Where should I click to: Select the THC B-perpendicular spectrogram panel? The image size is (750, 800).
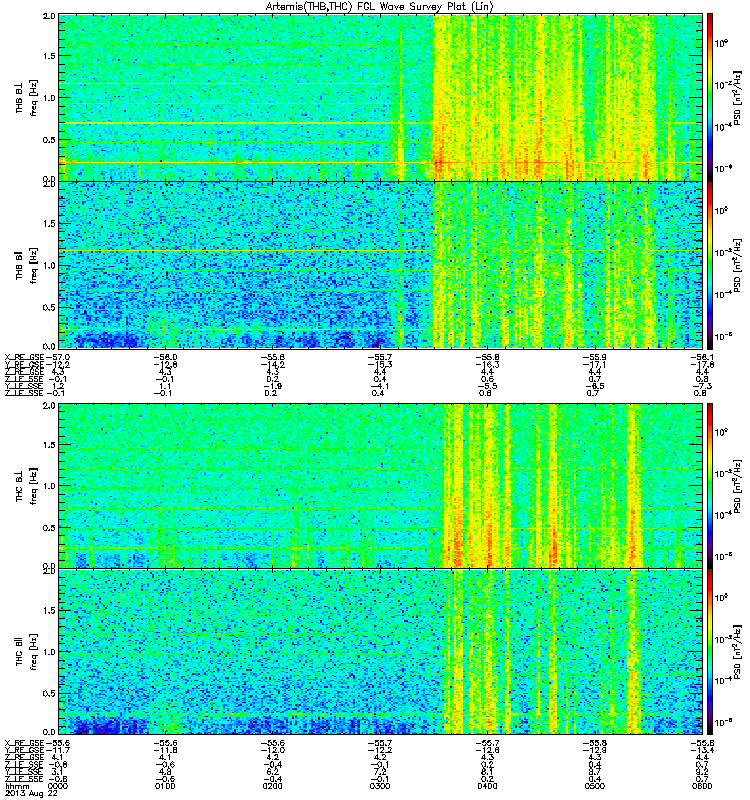381,486
